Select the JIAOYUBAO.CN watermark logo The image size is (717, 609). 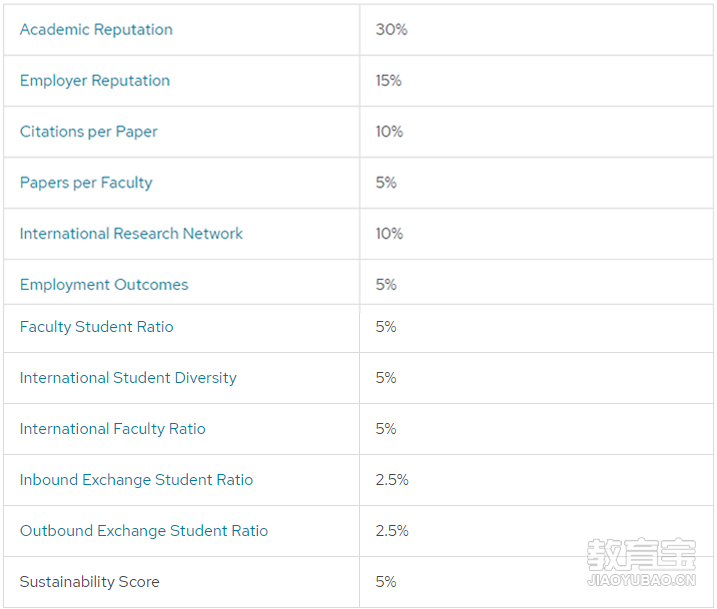pos(642,562)
